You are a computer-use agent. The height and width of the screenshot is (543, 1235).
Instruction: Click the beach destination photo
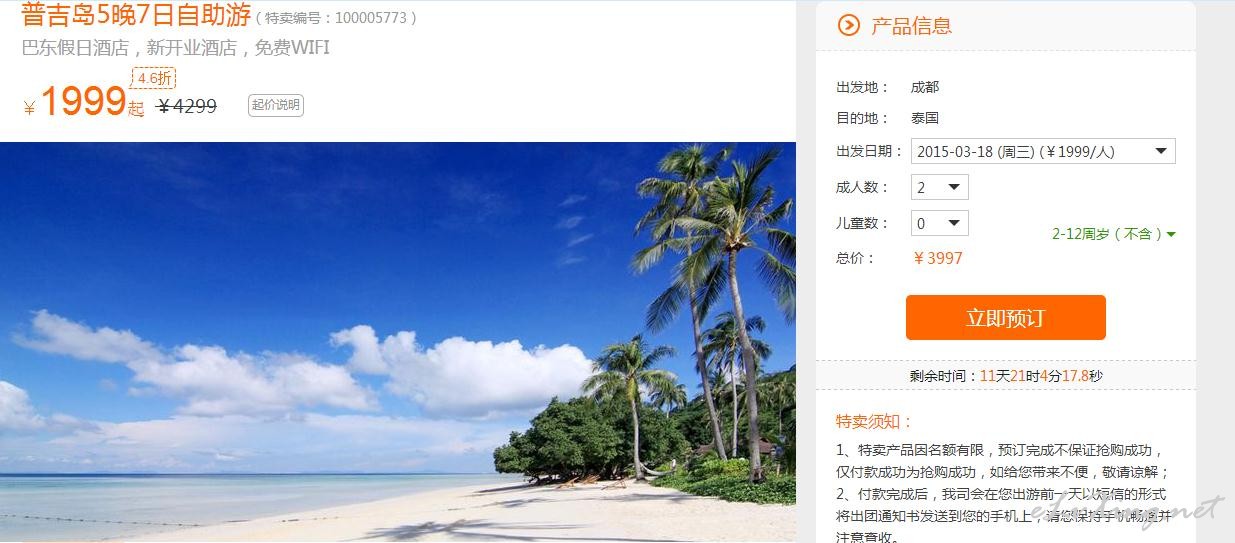click(398, 342)
